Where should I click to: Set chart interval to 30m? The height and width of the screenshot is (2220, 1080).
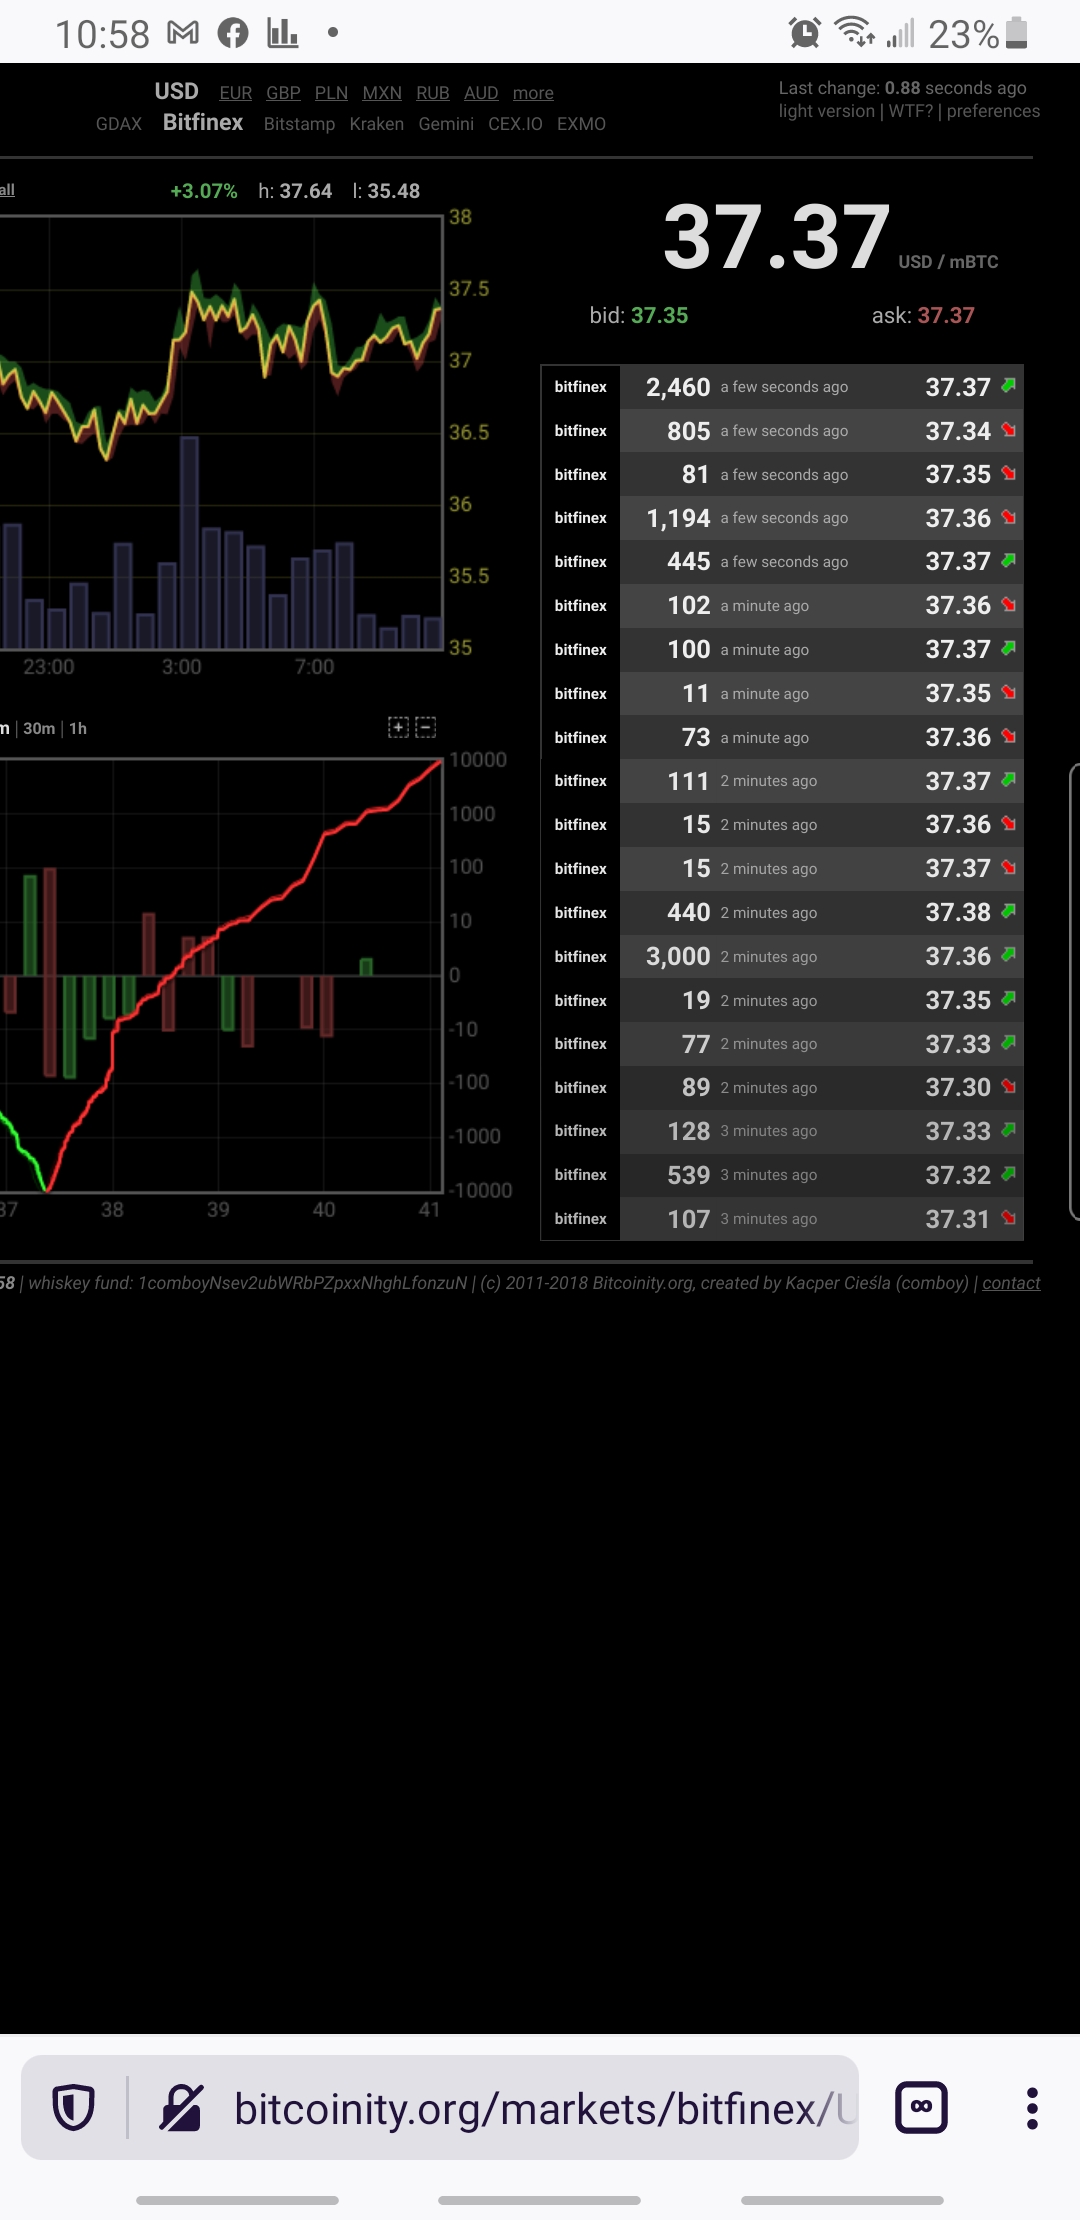39,728
